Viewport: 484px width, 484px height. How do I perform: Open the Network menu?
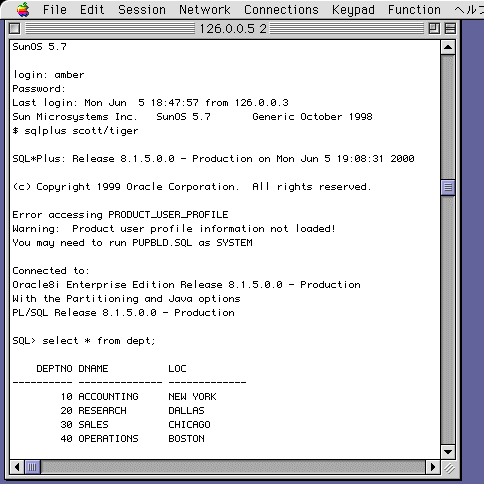coord(205,10)
